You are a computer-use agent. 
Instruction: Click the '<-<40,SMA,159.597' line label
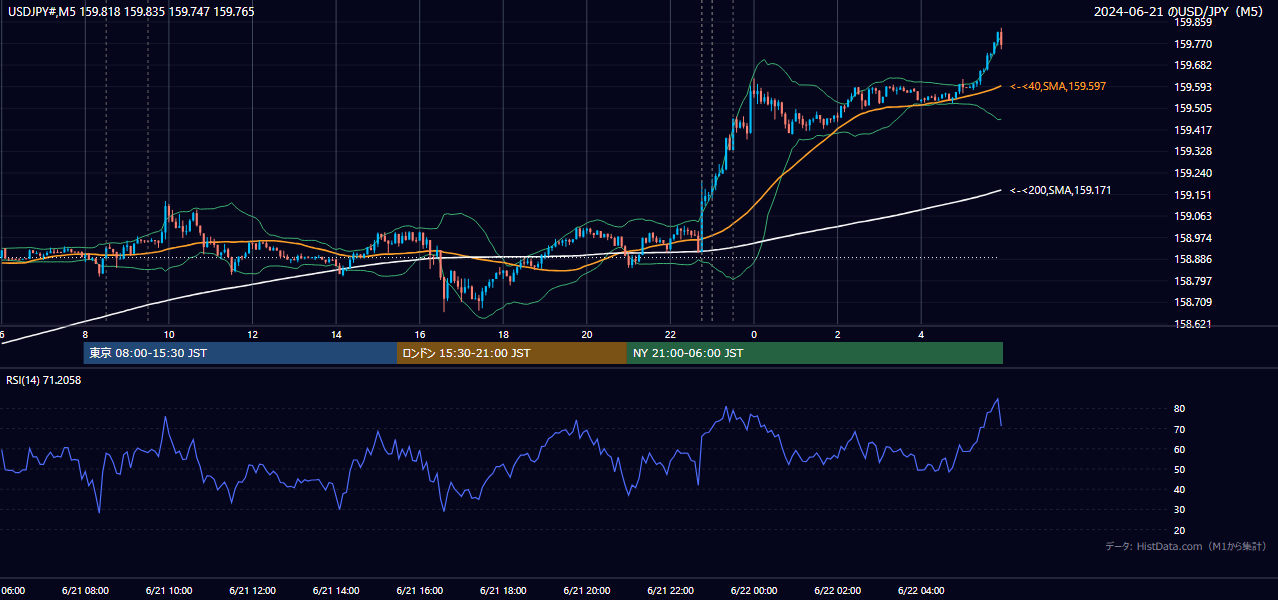pos(1057,87)
